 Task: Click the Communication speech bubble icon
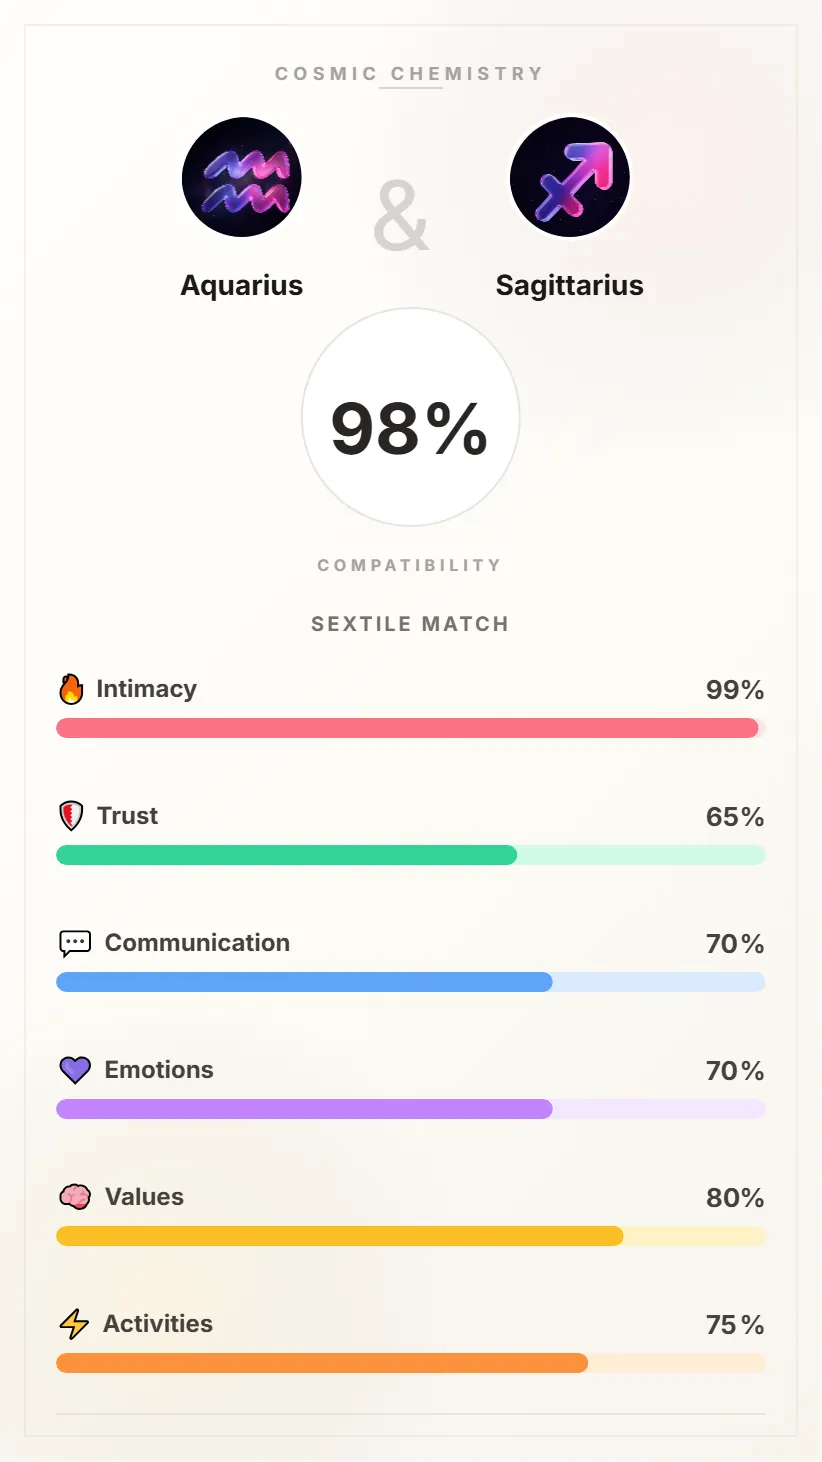pyautogui.click(x=75, y=943)
